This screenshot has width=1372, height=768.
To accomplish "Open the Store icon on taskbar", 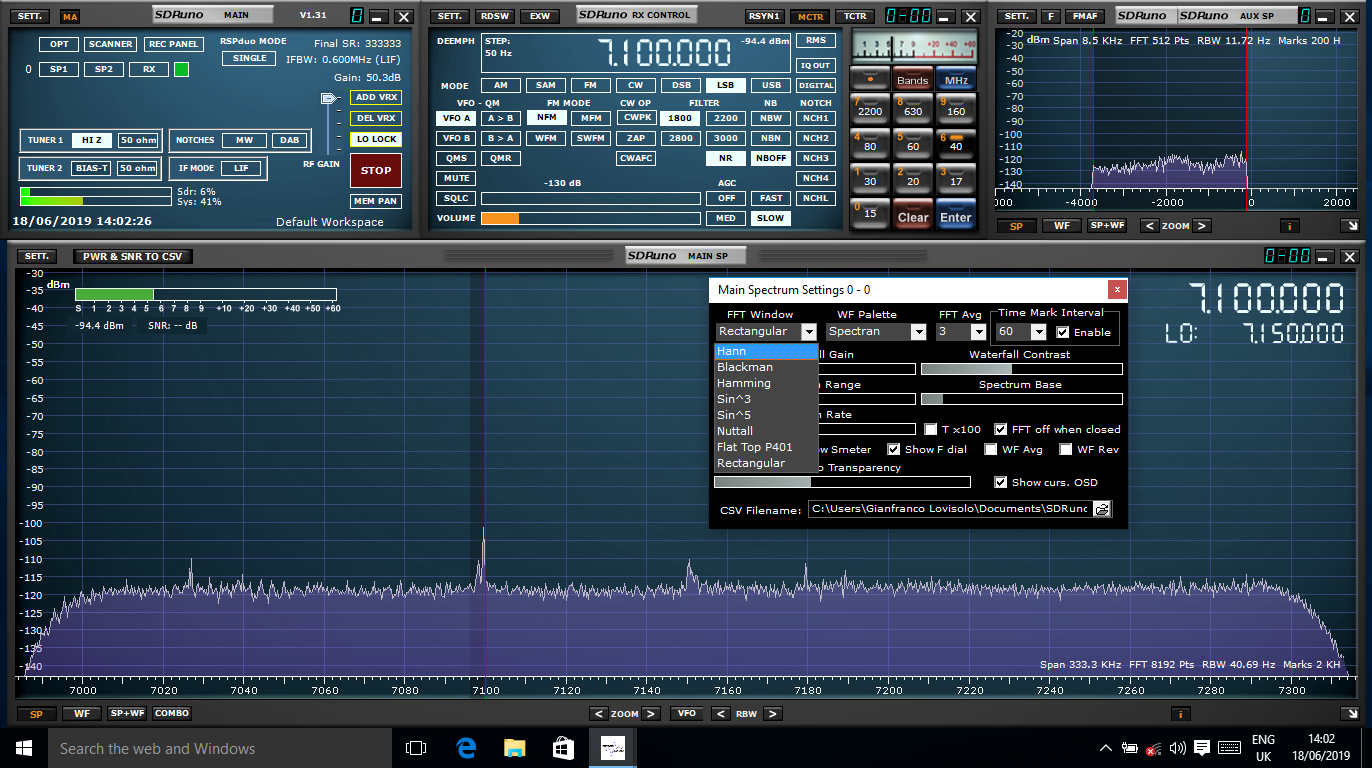I will pyautogui.click(x=563, y=748).
